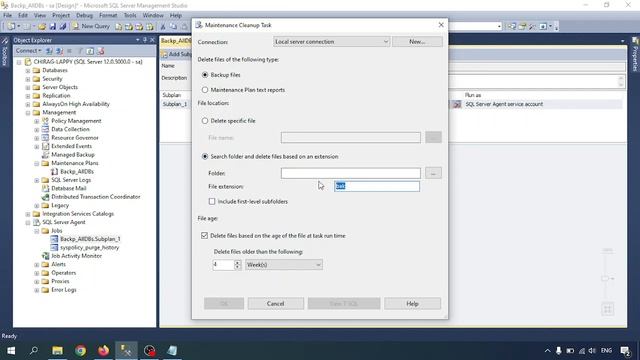
Task: Close the Object Explorer panel
Action: (152, 40)
